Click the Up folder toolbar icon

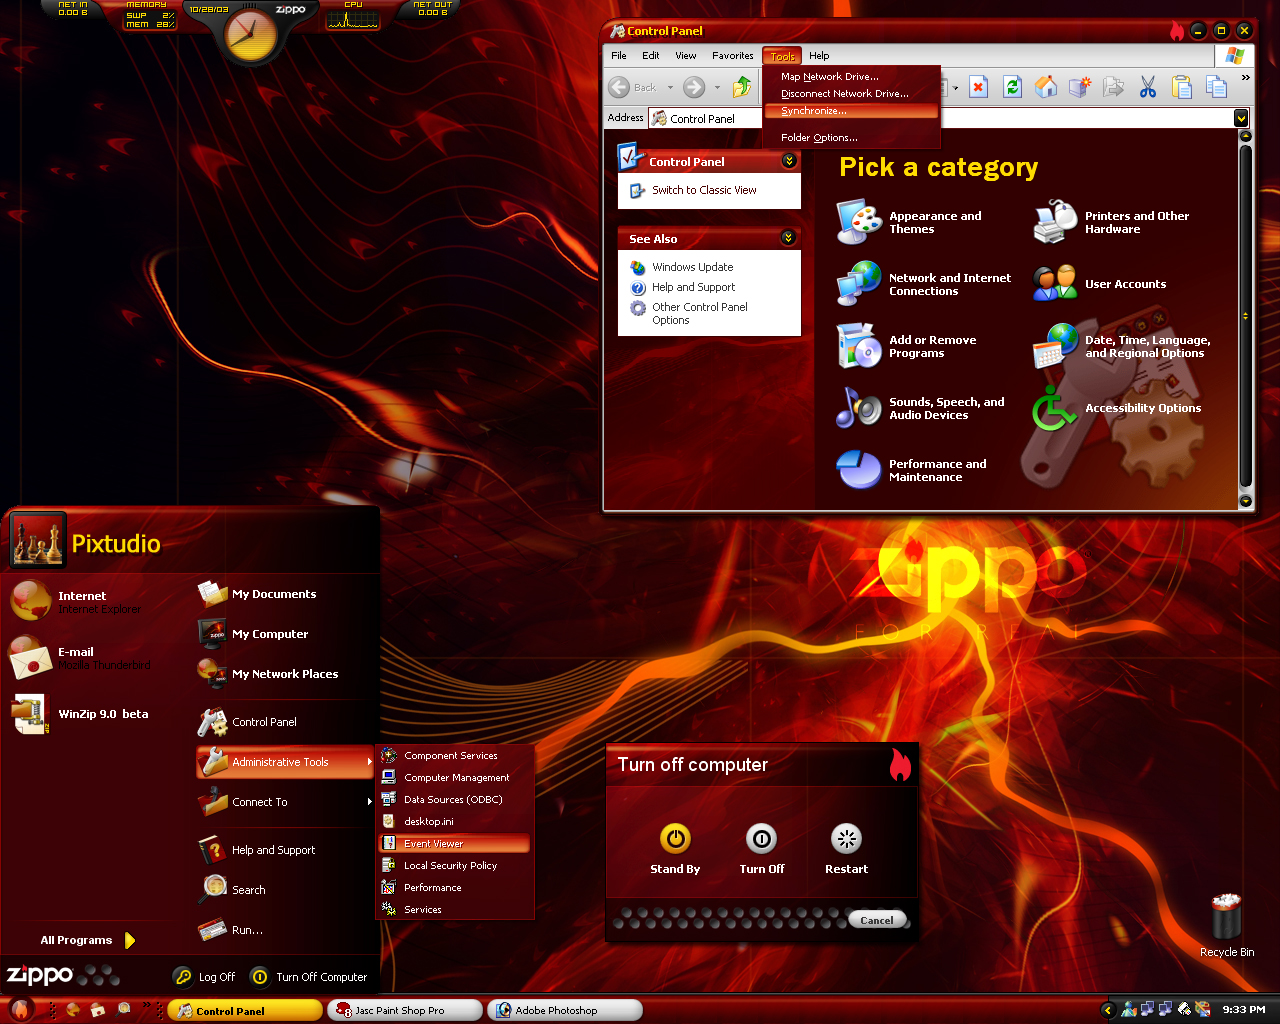click(x=742, y=87)
